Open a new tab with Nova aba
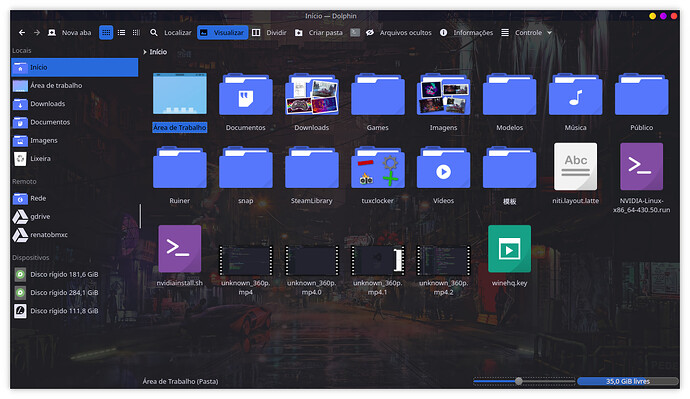This screenshot has width=690, height=399. point(70,33)
